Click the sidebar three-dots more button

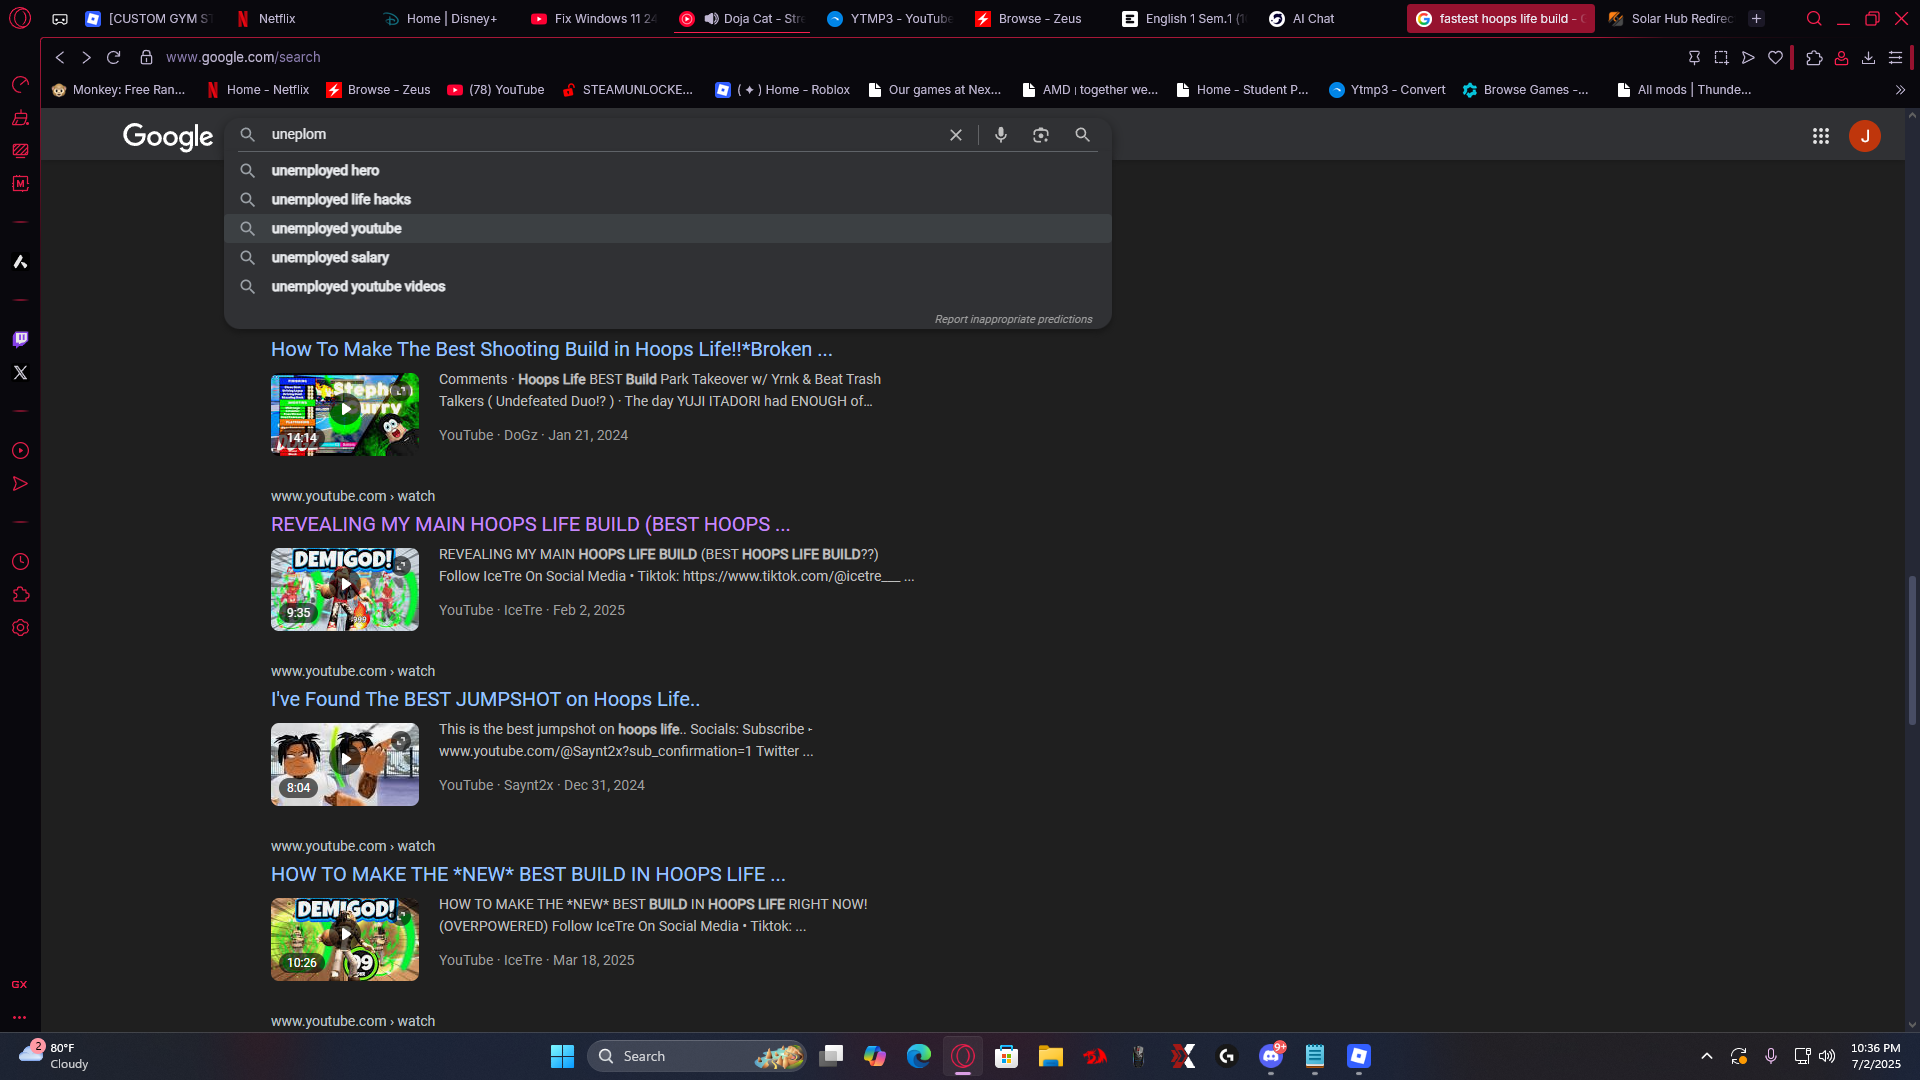point(20,1018)
